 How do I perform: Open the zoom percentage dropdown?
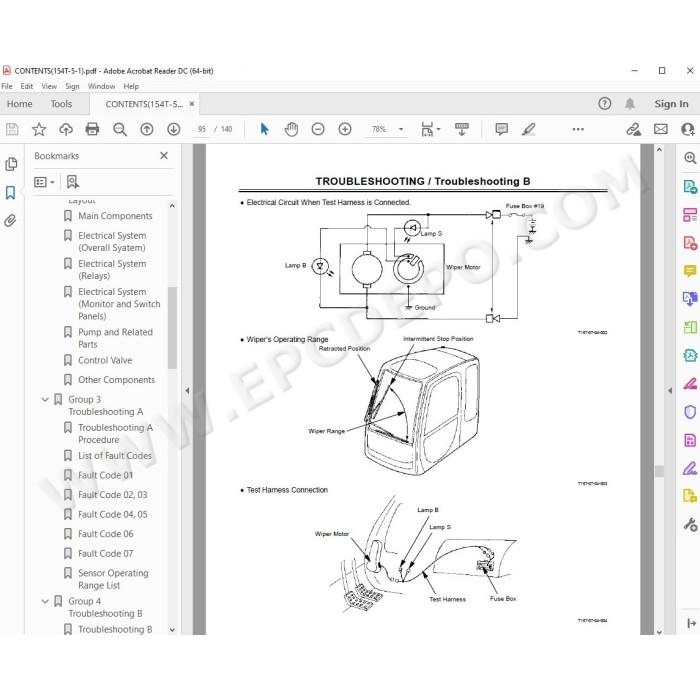tap(401, 129)
